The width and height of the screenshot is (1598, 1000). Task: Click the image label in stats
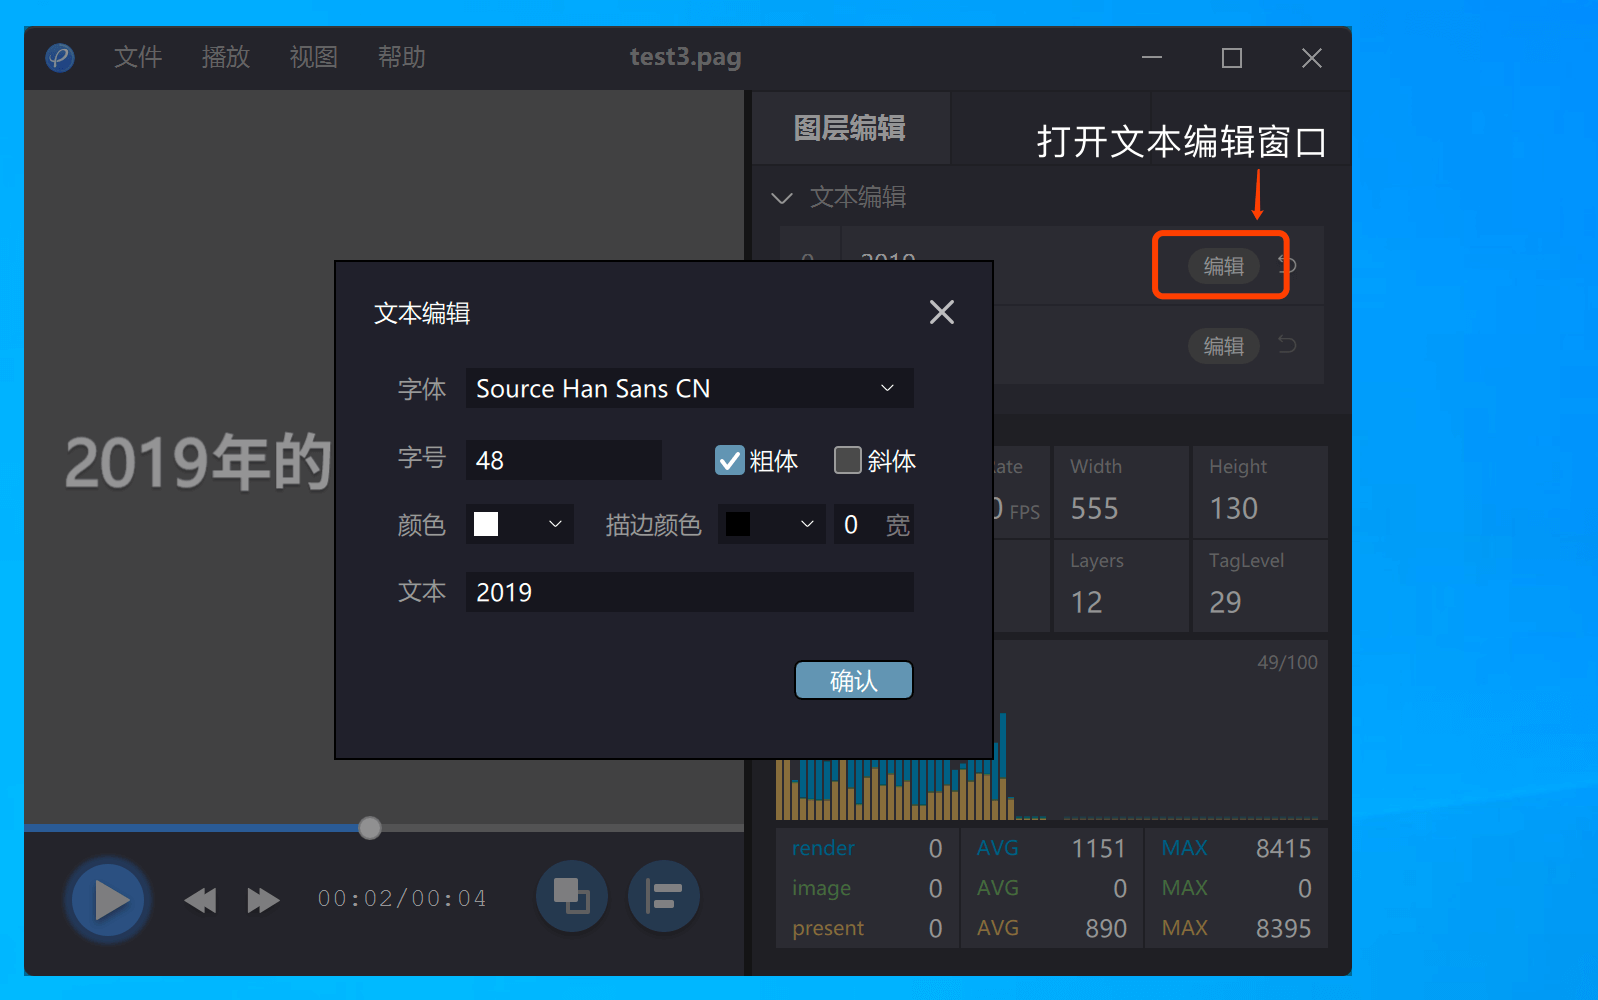821,888
